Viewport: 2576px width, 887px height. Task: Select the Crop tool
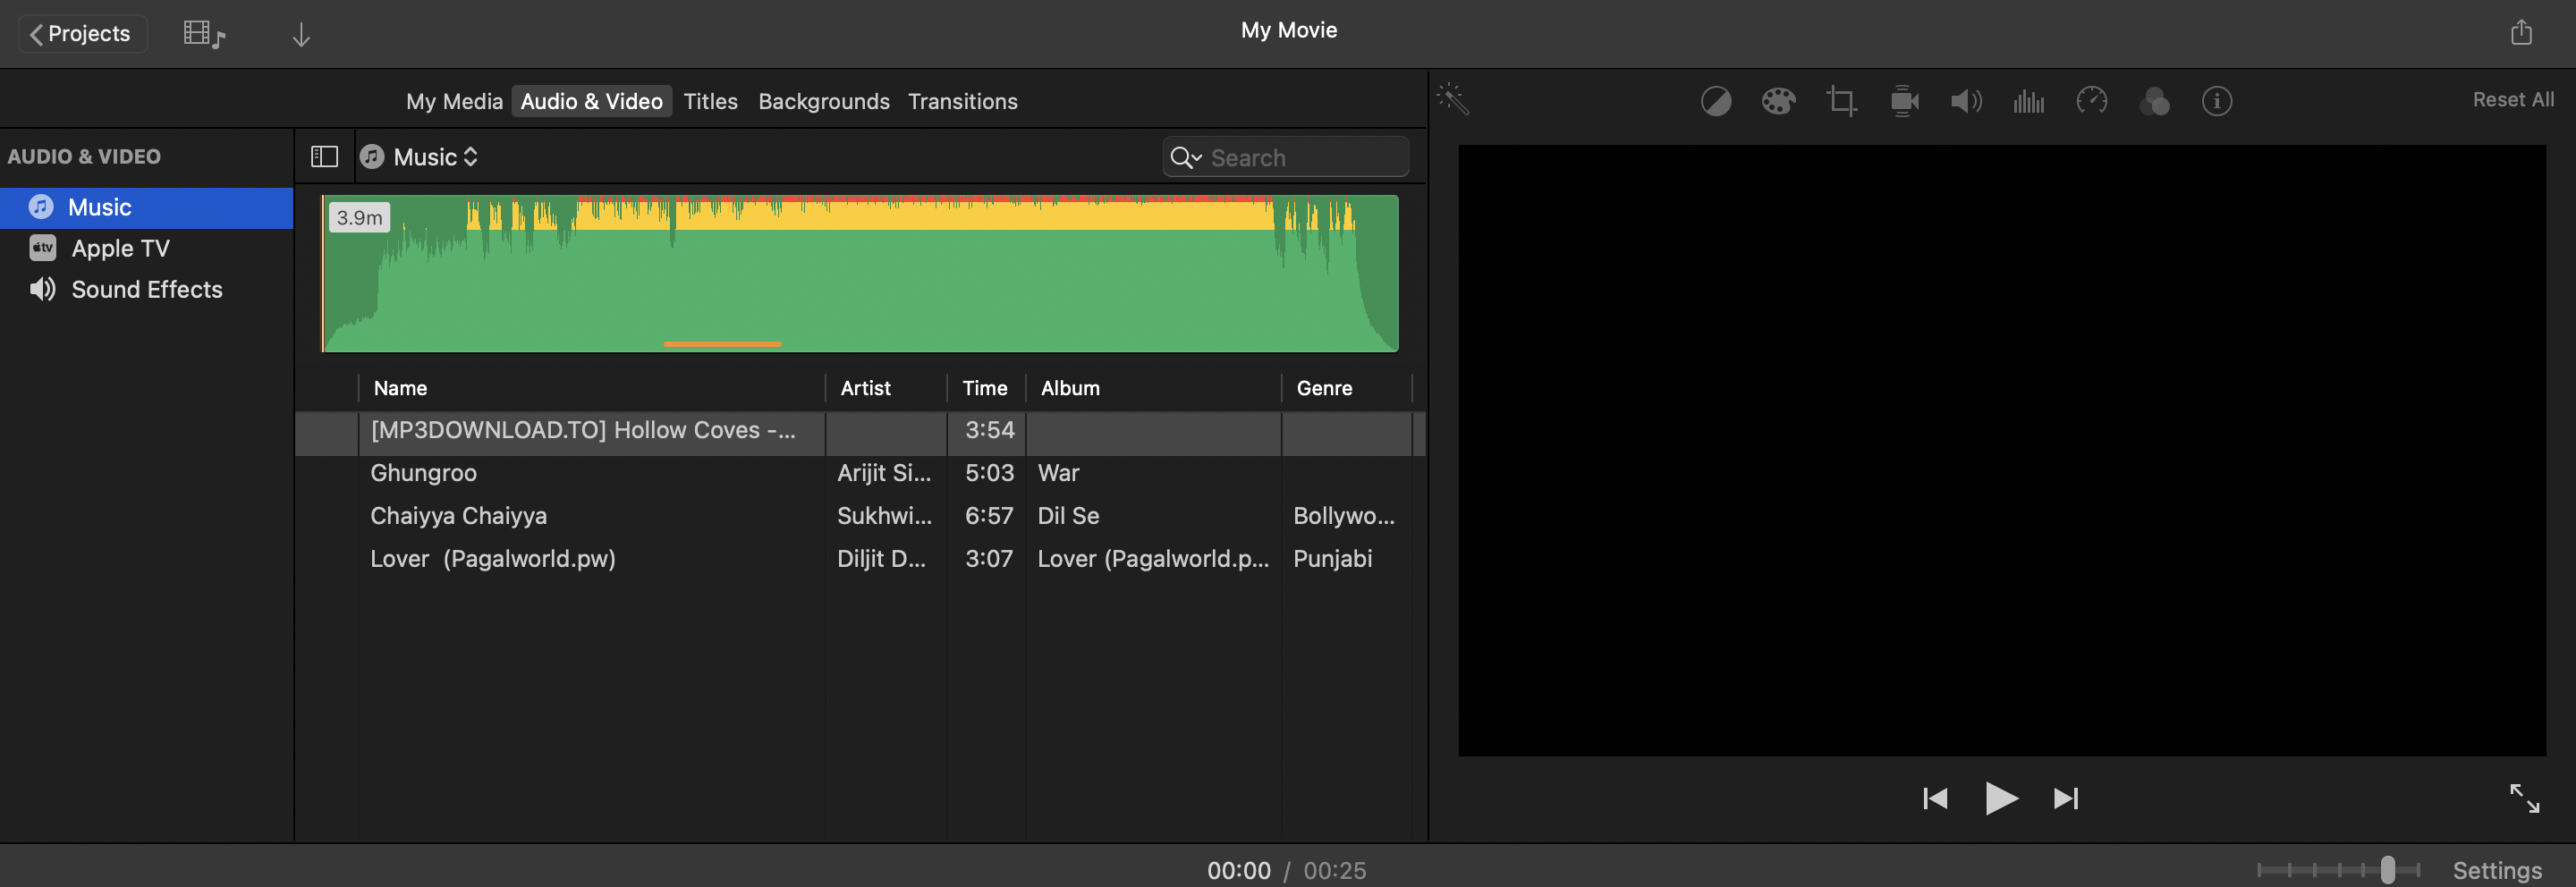(1841, 100)
